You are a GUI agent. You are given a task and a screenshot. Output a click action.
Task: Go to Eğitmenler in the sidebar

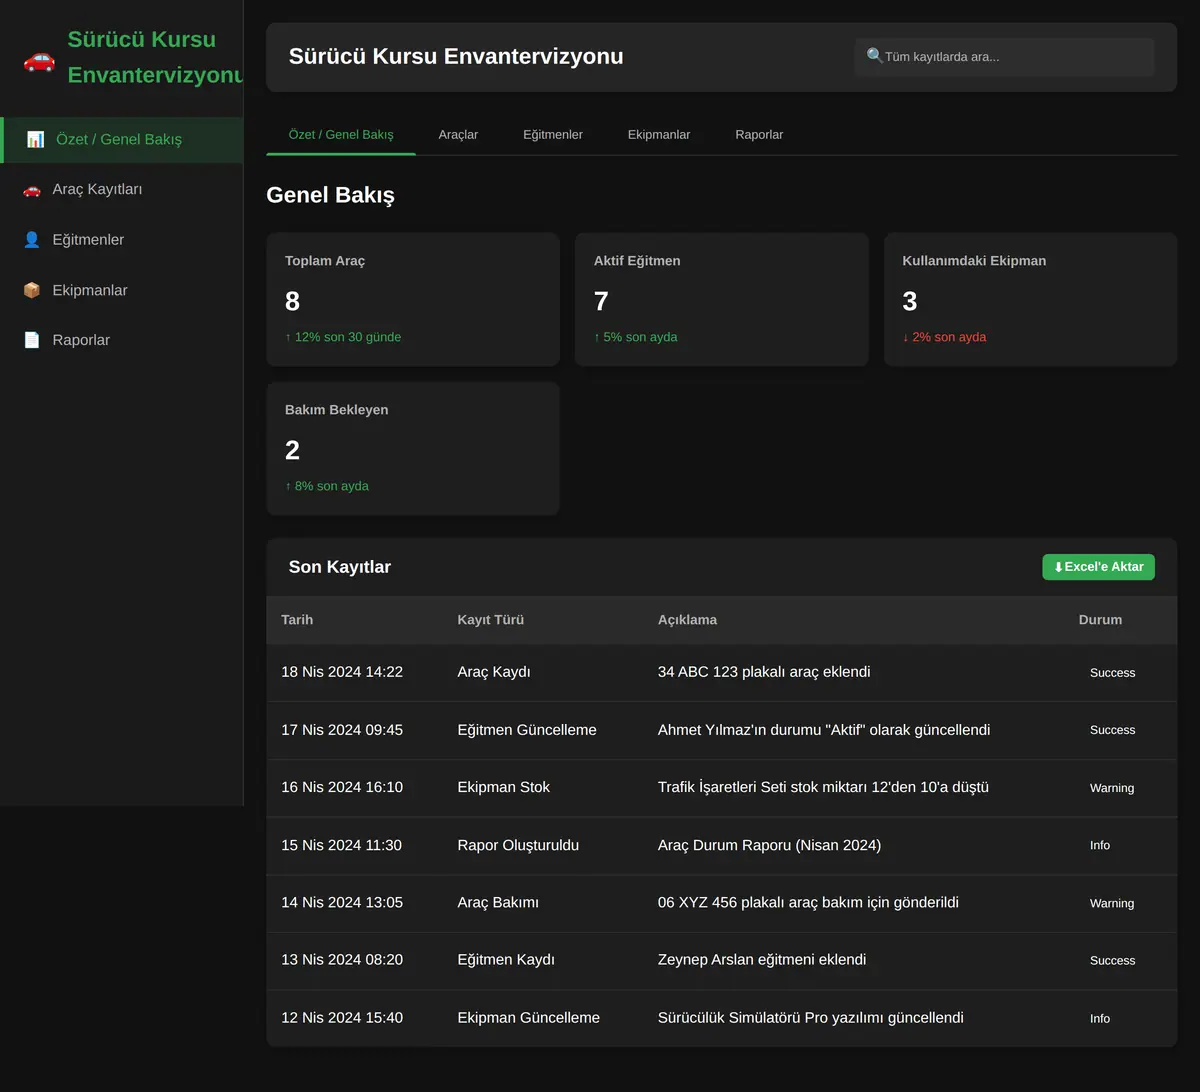[121, 240]
